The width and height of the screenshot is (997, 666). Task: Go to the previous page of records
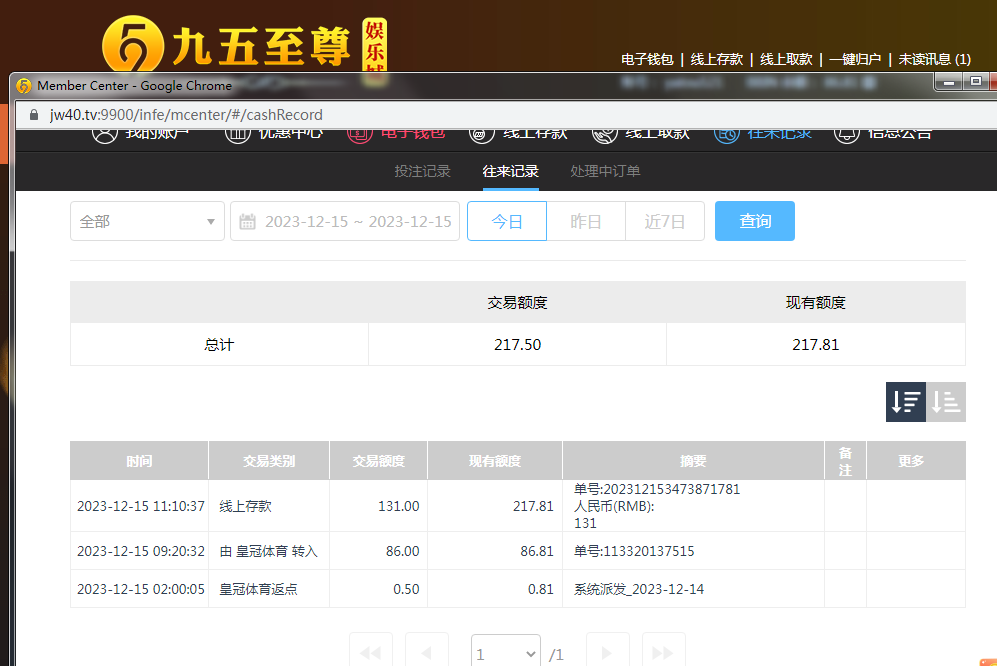tap(427, 652)
